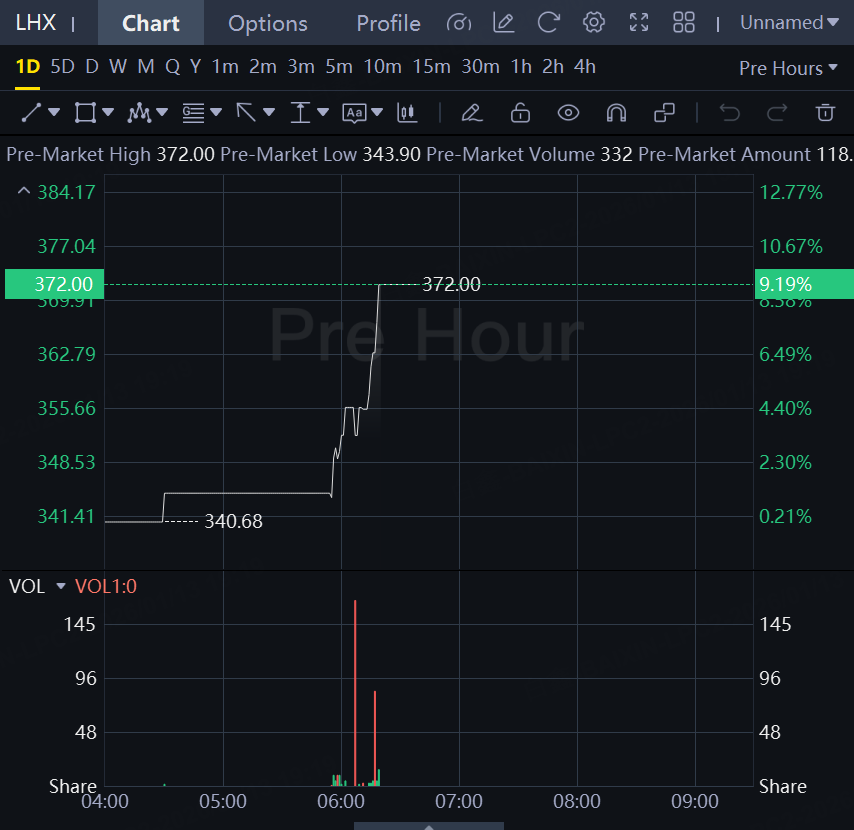Viewport: 854px width, 830px height.
Task: Click the candlestick chart type icon
Action: pyautogui.click(x=407, y=113)
